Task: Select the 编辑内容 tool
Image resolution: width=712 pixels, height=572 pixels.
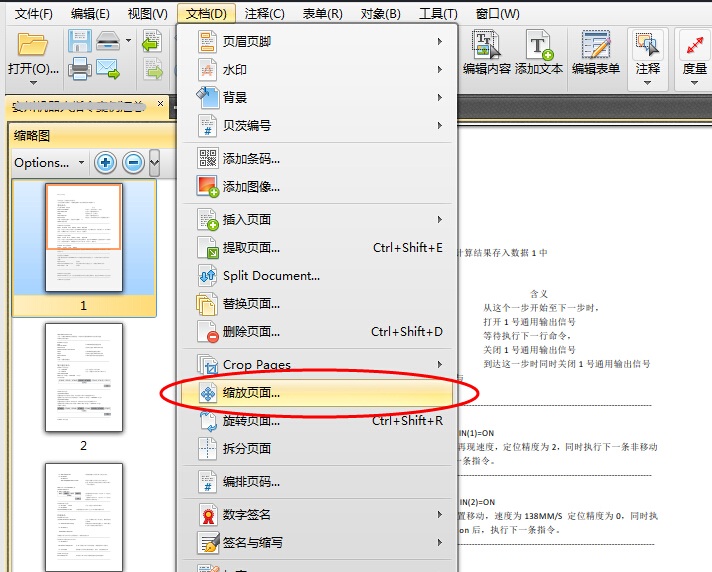Action: [x=487, y=52]
